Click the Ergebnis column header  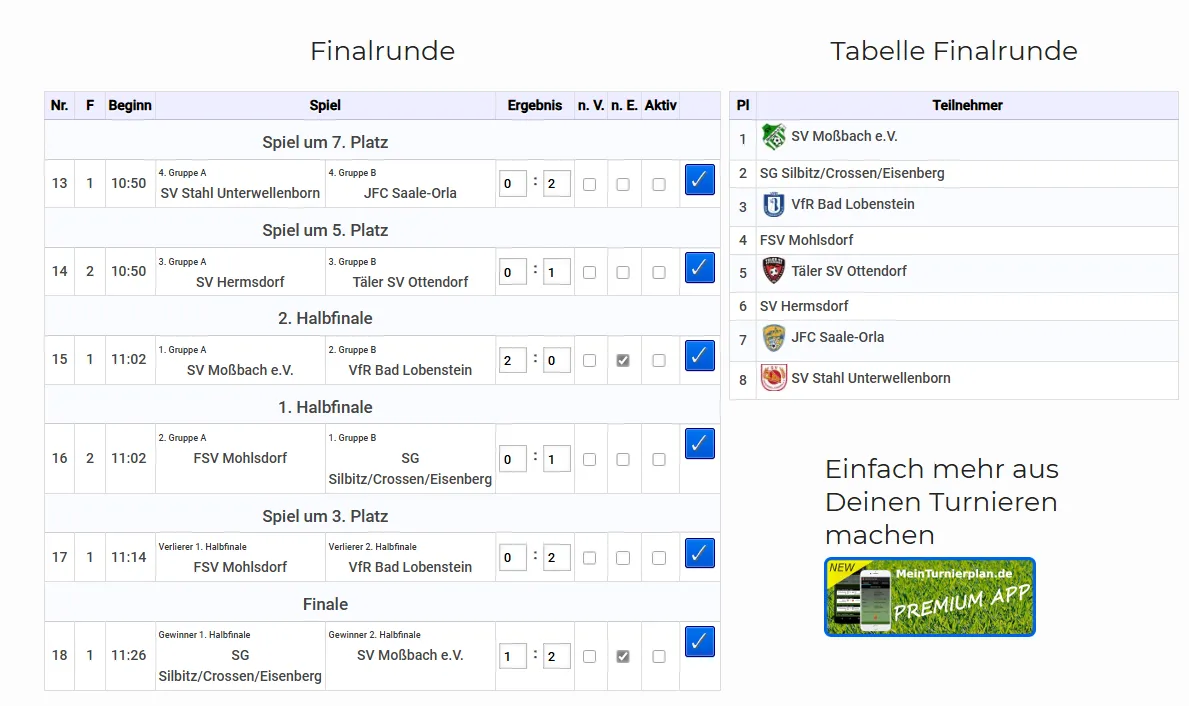coord(534,105)
